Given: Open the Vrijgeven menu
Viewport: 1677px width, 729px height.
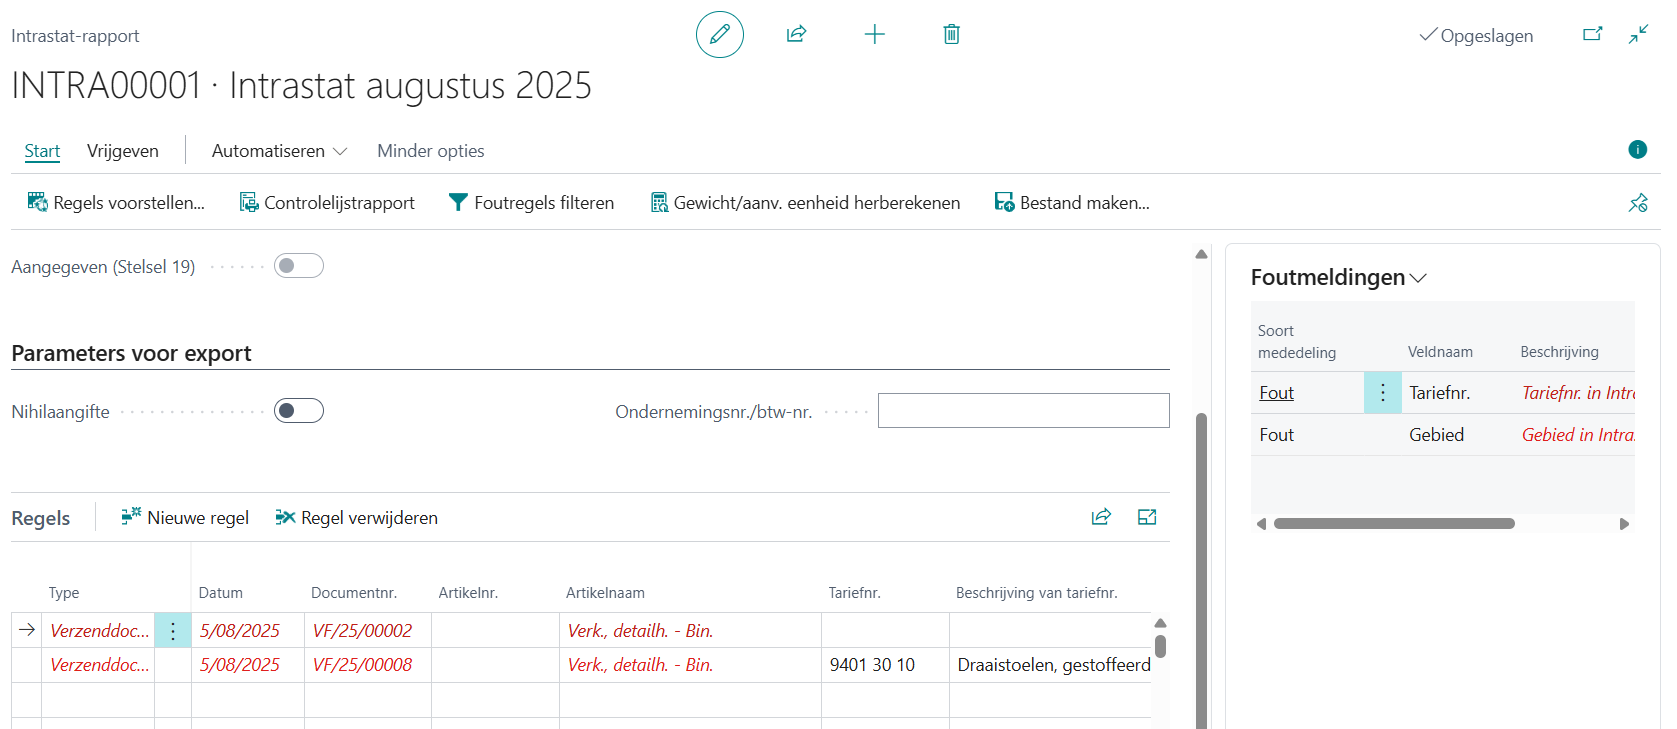Looking at the screenshot, I should tap(123, 151).
